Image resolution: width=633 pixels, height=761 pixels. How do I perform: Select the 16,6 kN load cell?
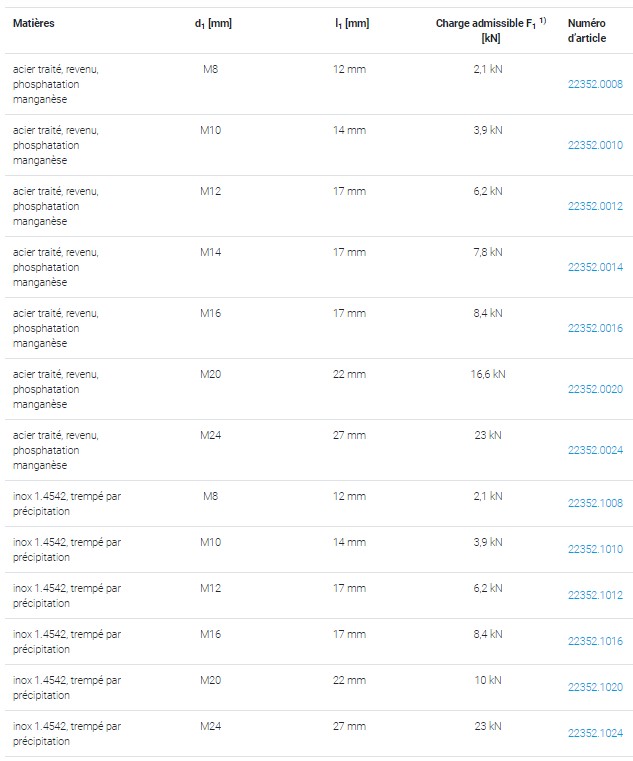point(488,374)
